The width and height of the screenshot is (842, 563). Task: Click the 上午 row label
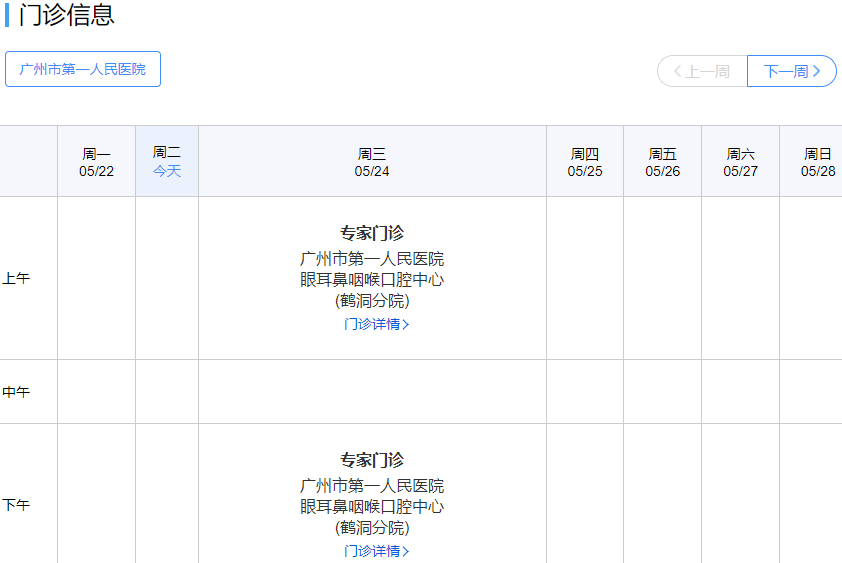pyautogui.click(x=17, y=279)
